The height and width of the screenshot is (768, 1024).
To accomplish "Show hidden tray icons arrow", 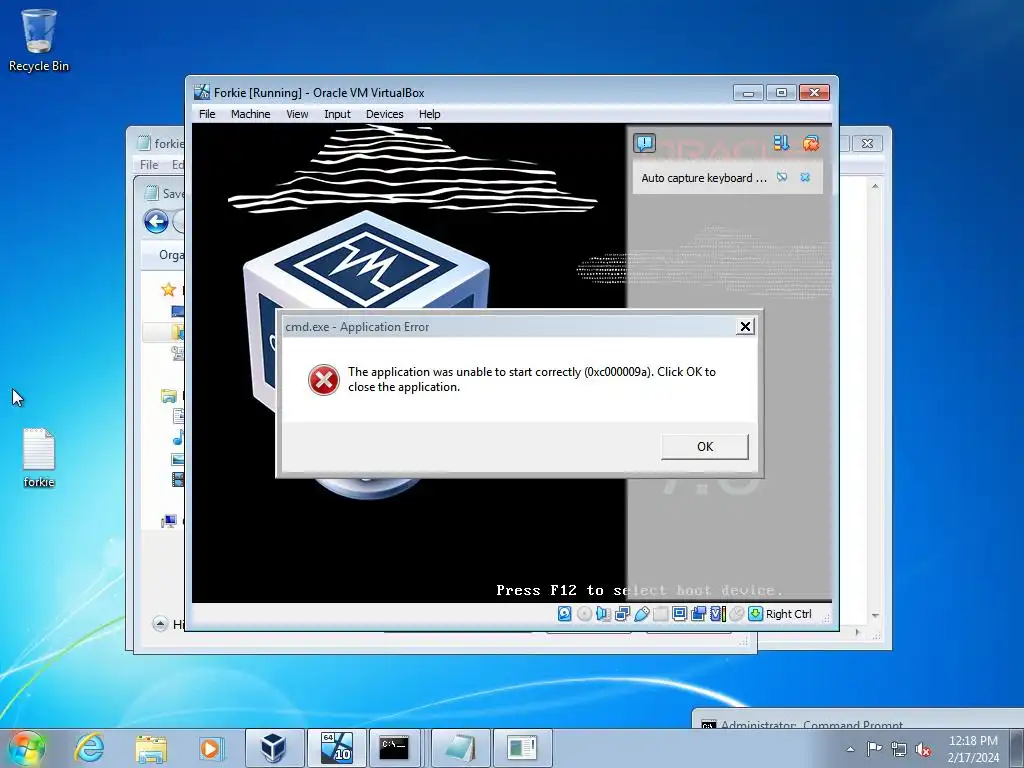I will click(x=850, y=749).
